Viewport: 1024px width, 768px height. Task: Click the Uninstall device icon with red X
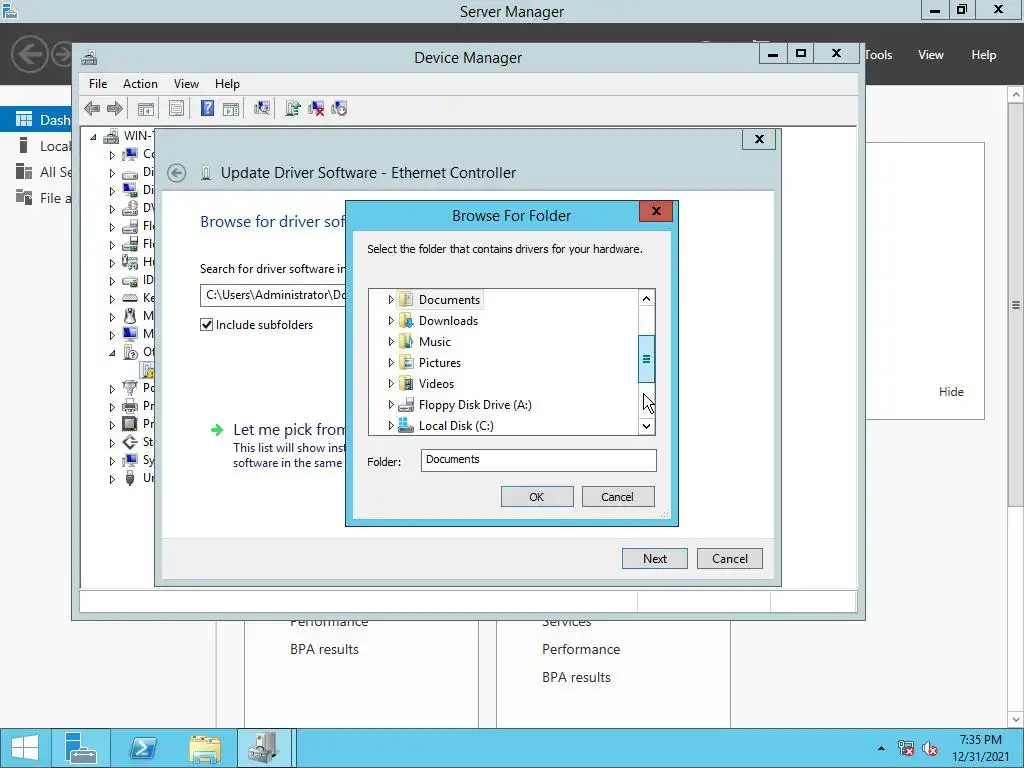click(316, 108)
